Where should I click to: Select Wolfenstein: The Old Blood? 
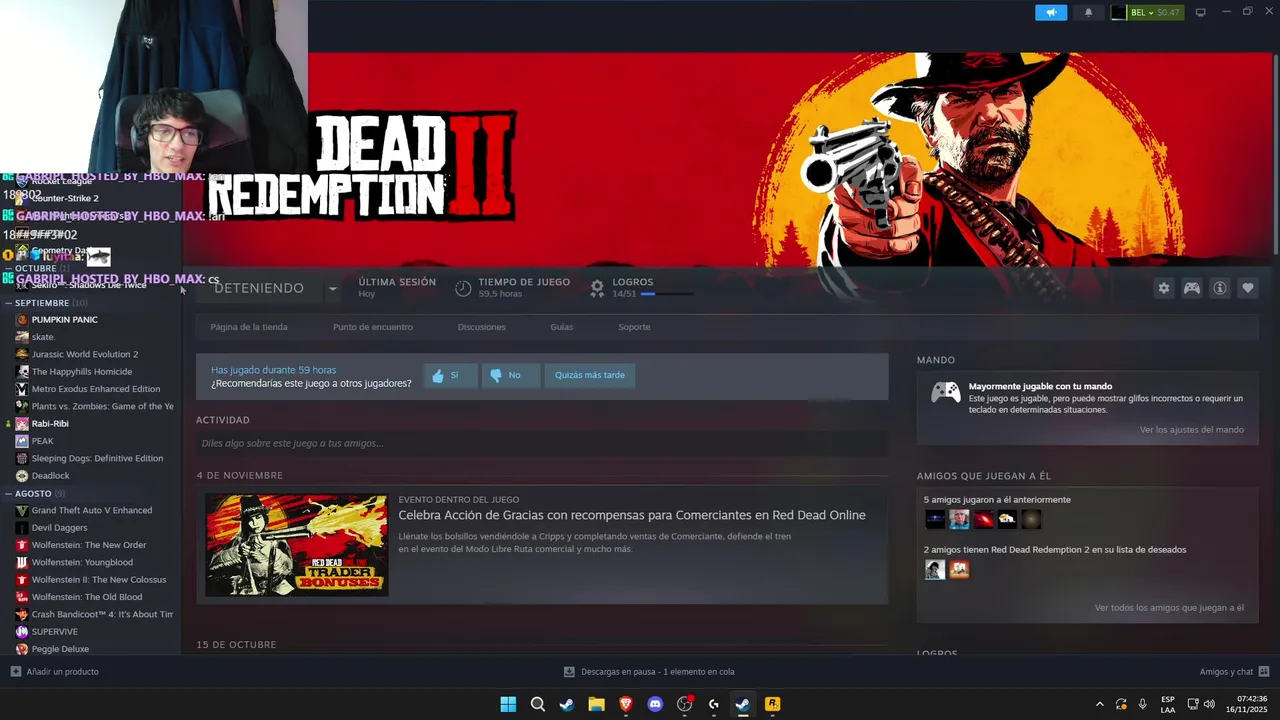point(87,597)
